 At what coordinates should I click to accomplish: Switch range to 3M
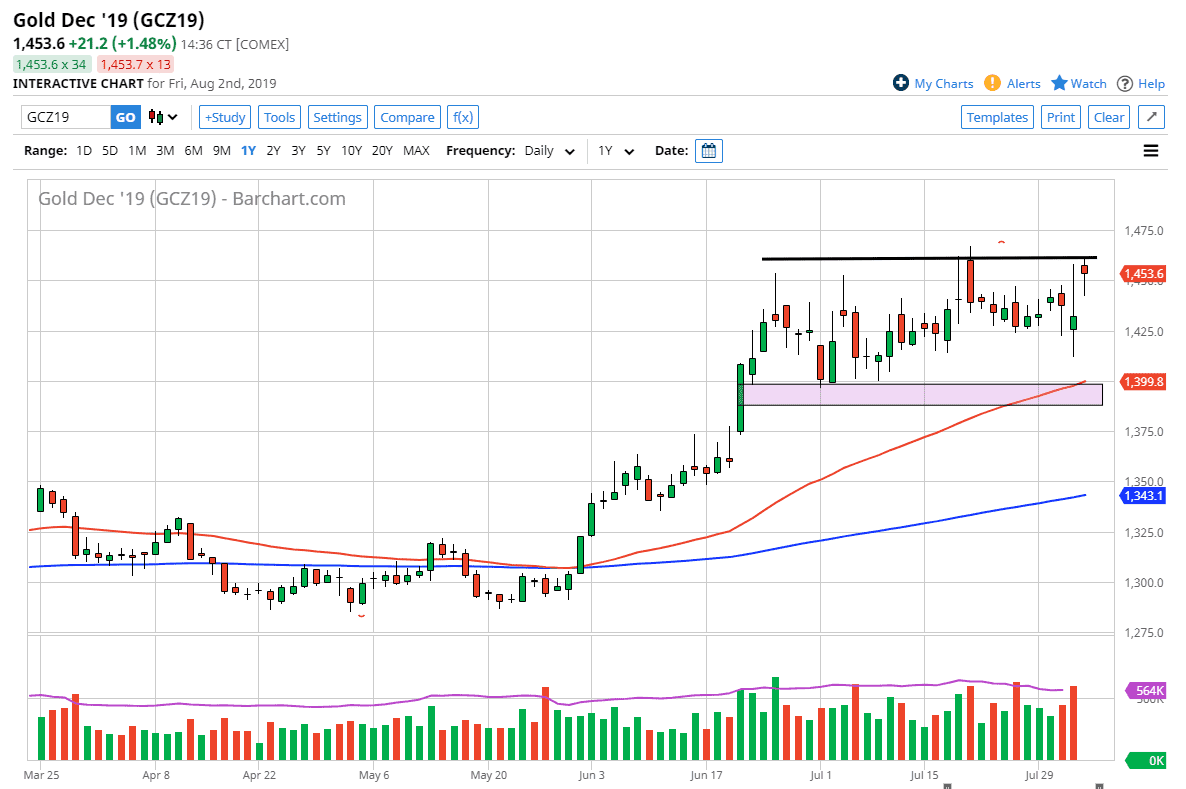165,151
